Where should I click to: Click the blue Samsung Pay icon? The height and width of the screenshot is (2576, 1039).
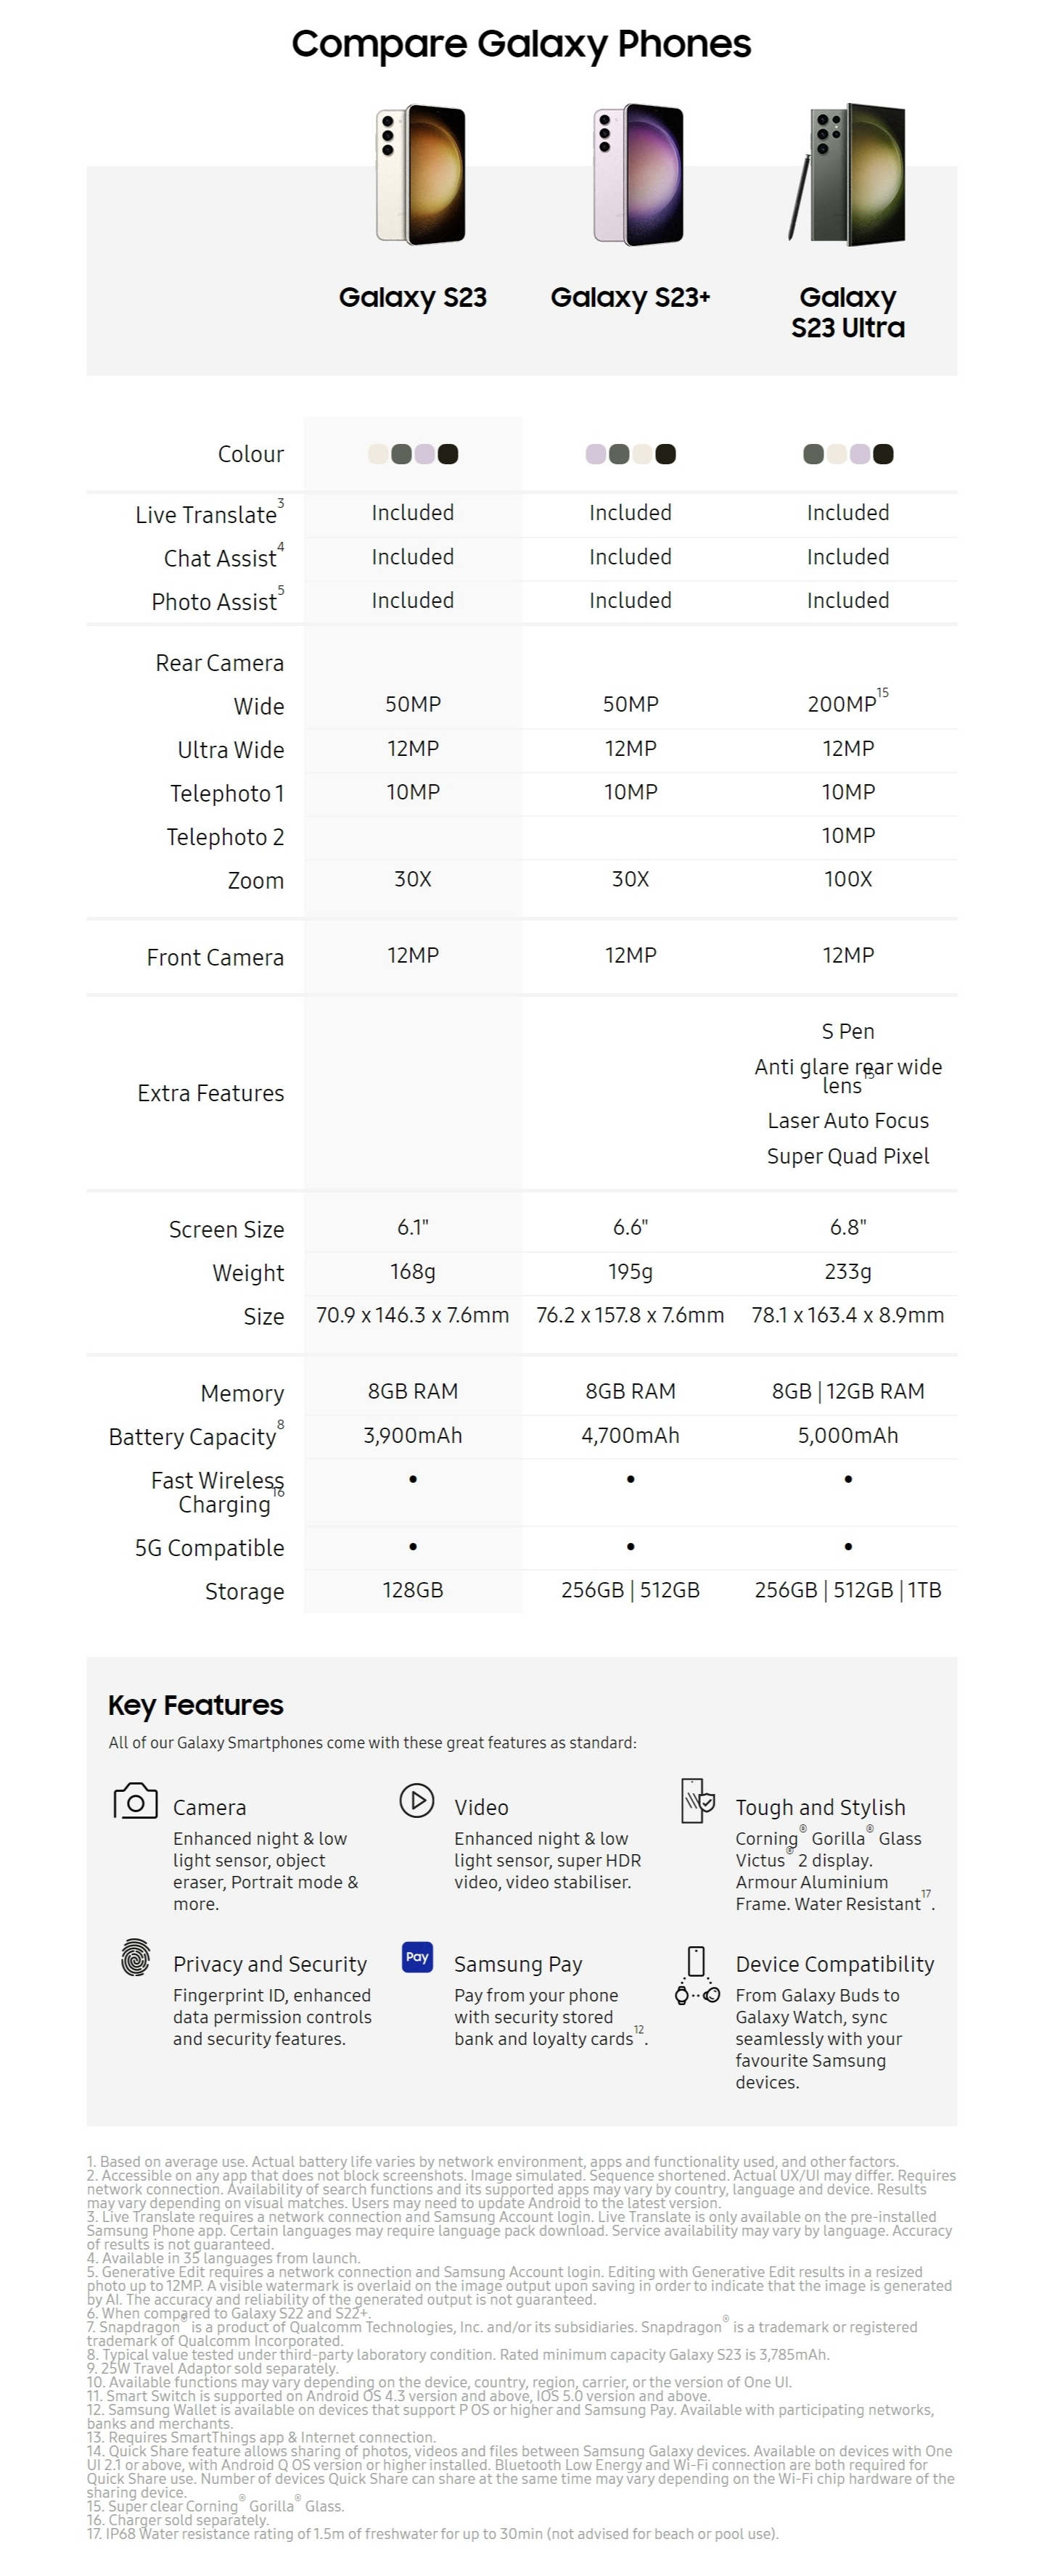click(x=417, y=1957)
